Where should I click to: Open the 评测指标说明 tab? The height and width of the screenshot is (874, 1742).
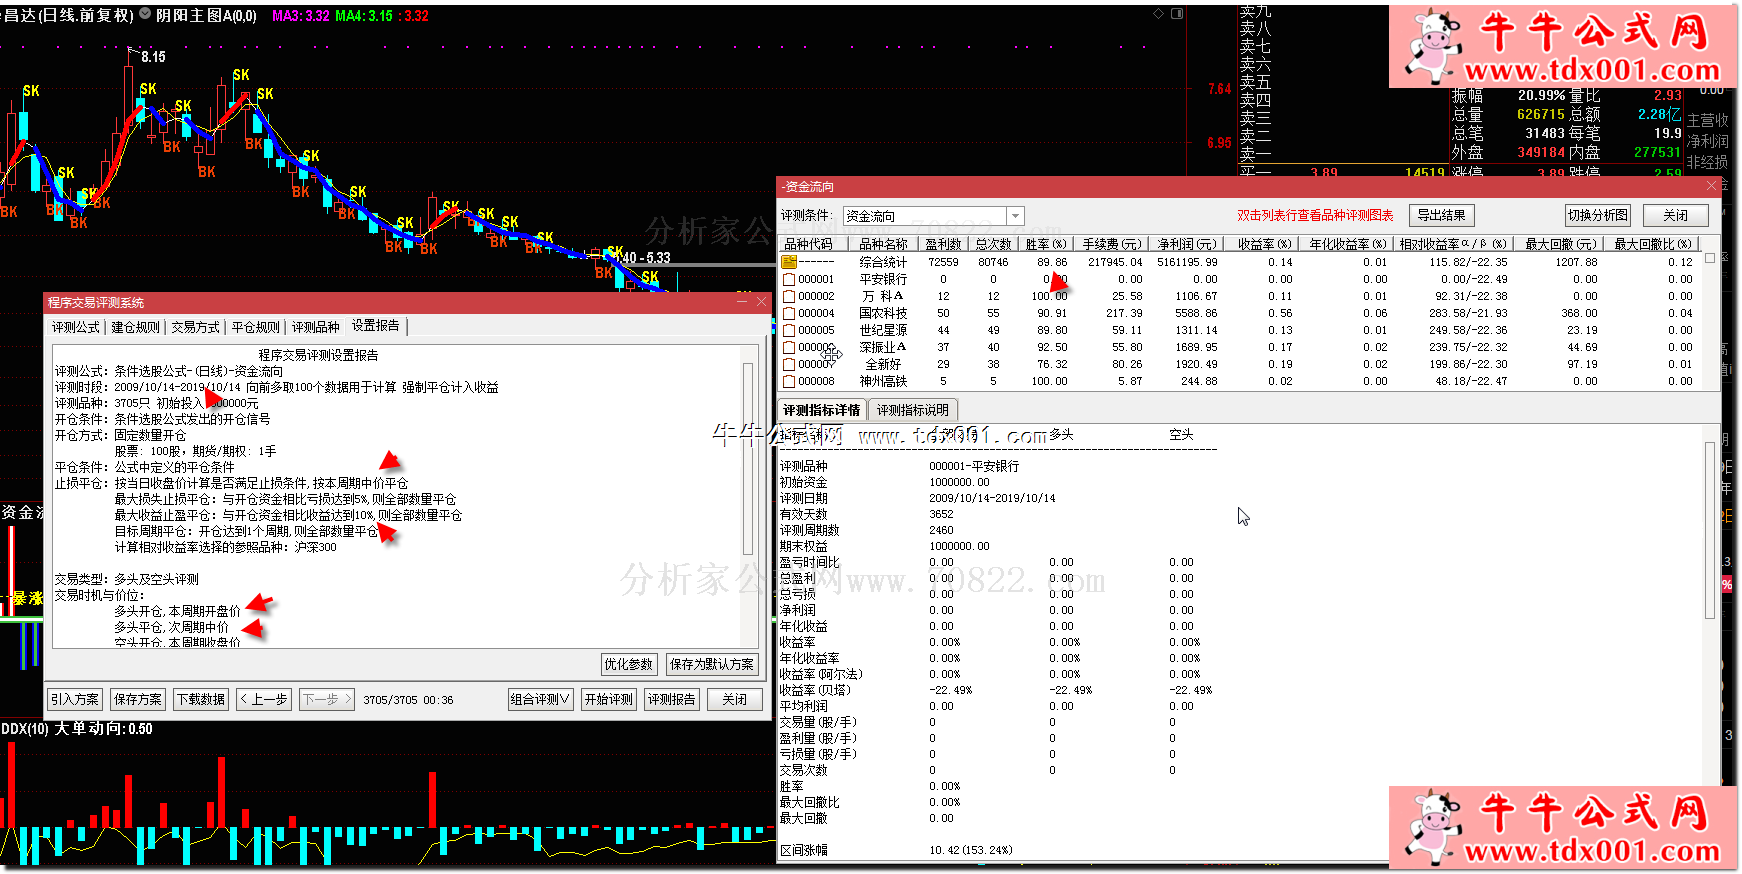[913, 410]
